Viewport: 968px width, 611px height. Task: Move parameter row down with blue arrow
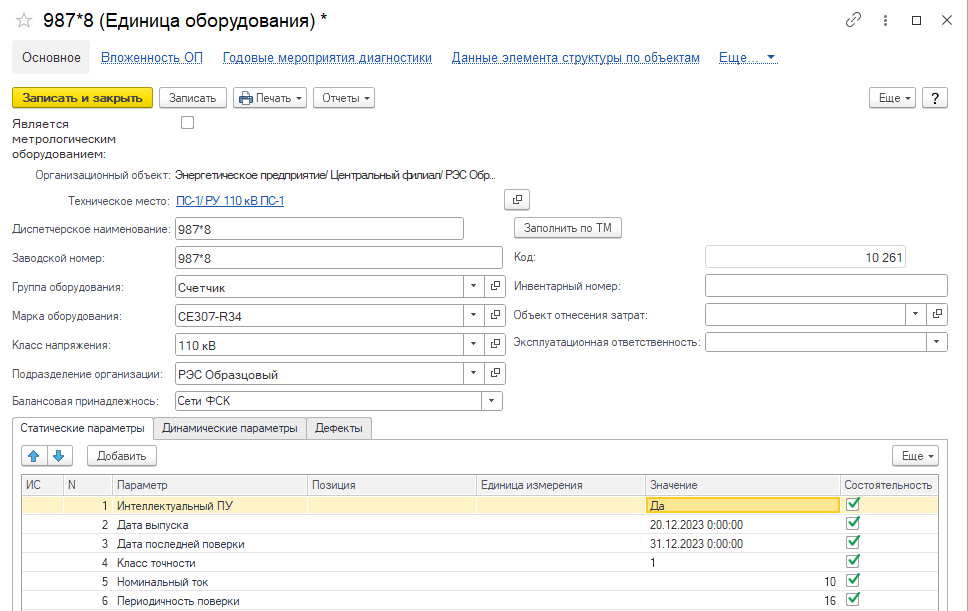coord(60,456)
